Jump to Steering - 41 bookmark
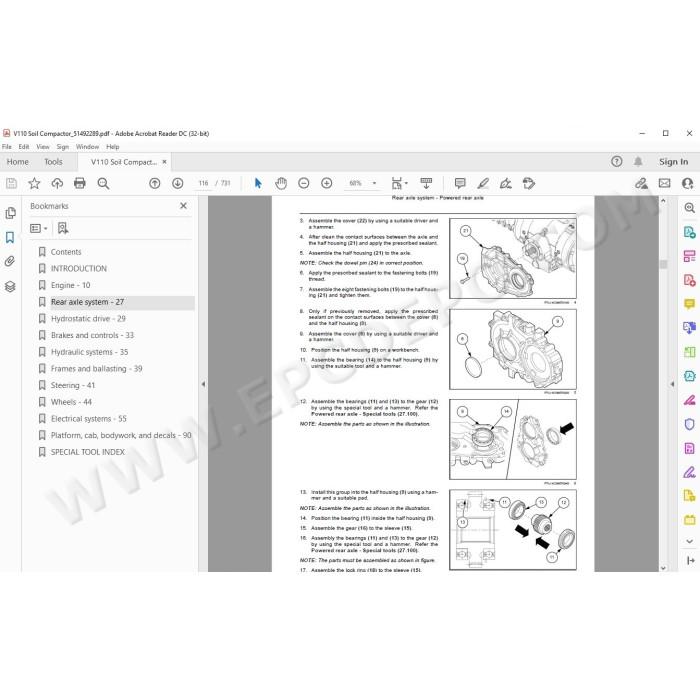Screen dimensions: 700x700 click(x=73, y=385)
